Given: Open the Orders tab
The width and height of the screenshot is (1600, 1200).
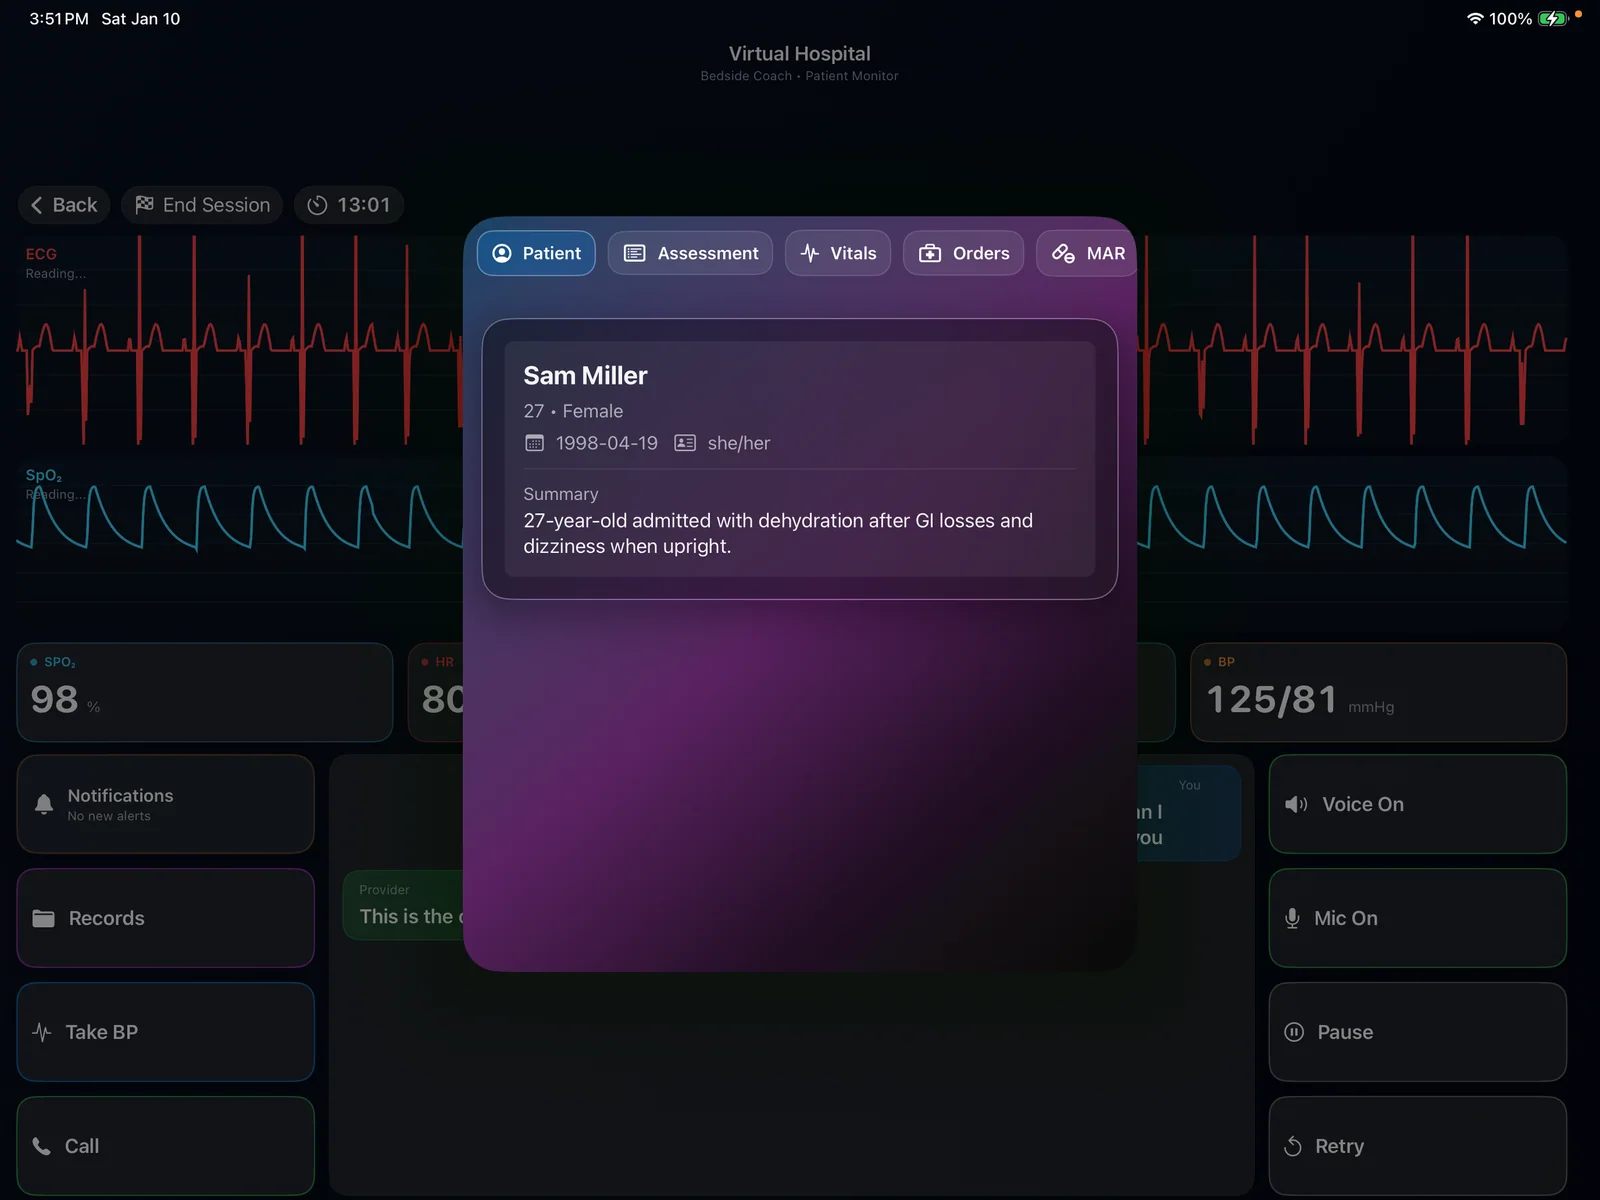Looking at the screenshot, I should click(x=963, y=253).
